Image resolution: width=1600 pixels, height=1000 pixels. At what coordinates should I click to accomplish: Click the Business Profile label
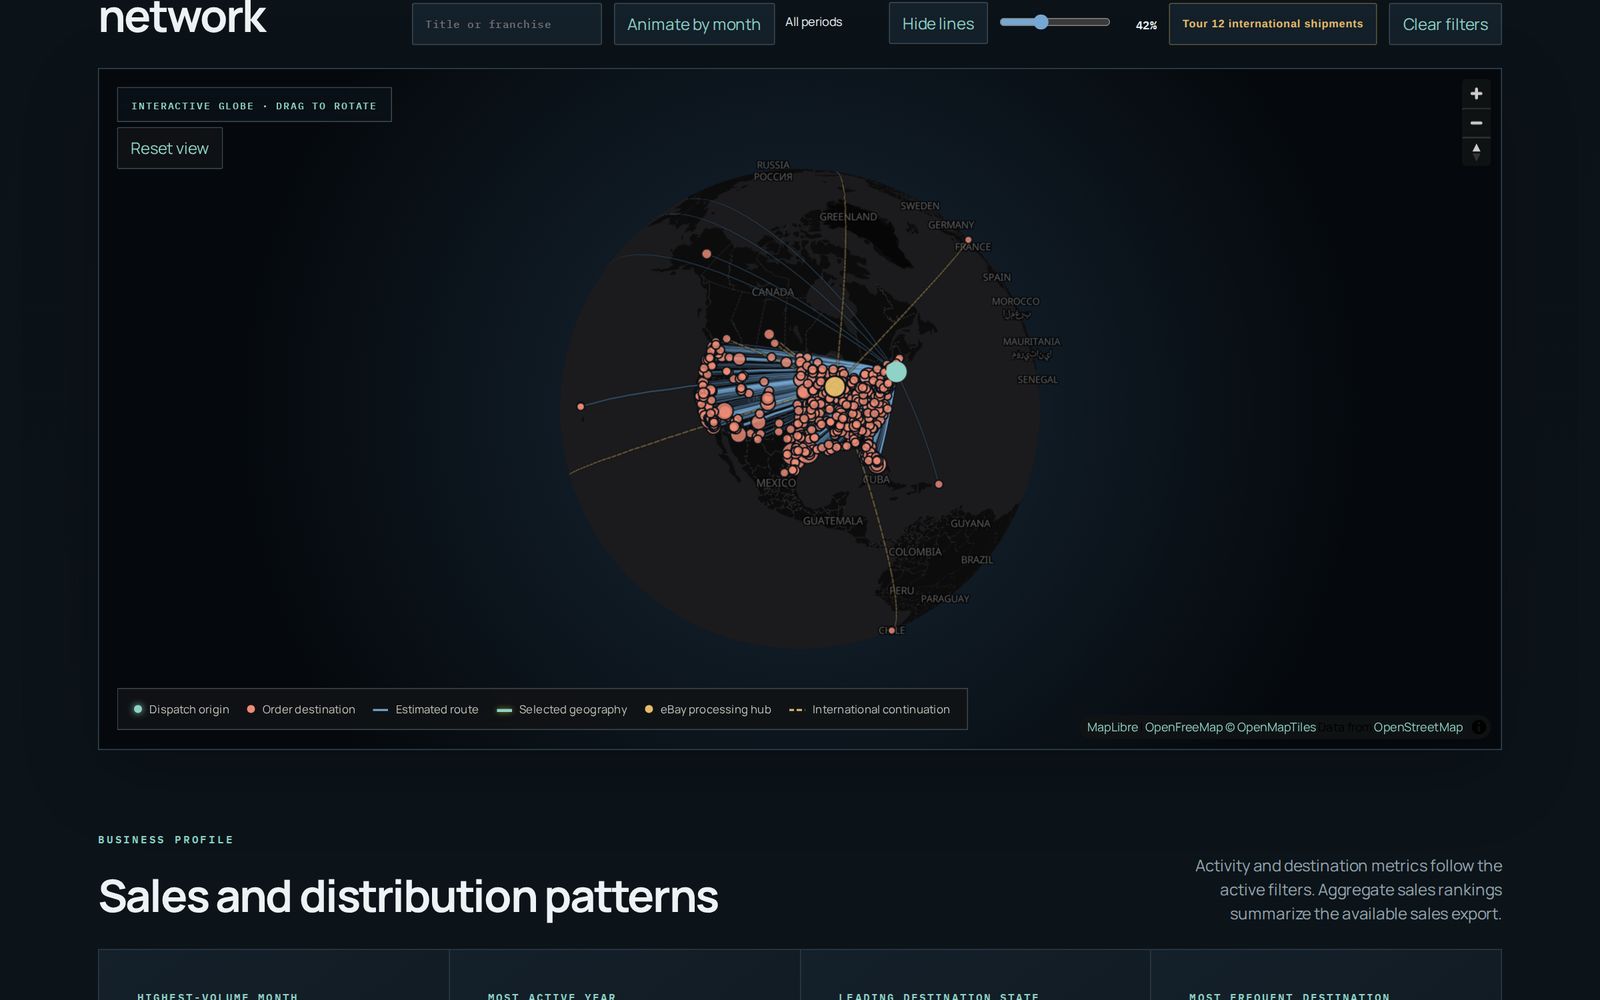[x=166, y=840]
